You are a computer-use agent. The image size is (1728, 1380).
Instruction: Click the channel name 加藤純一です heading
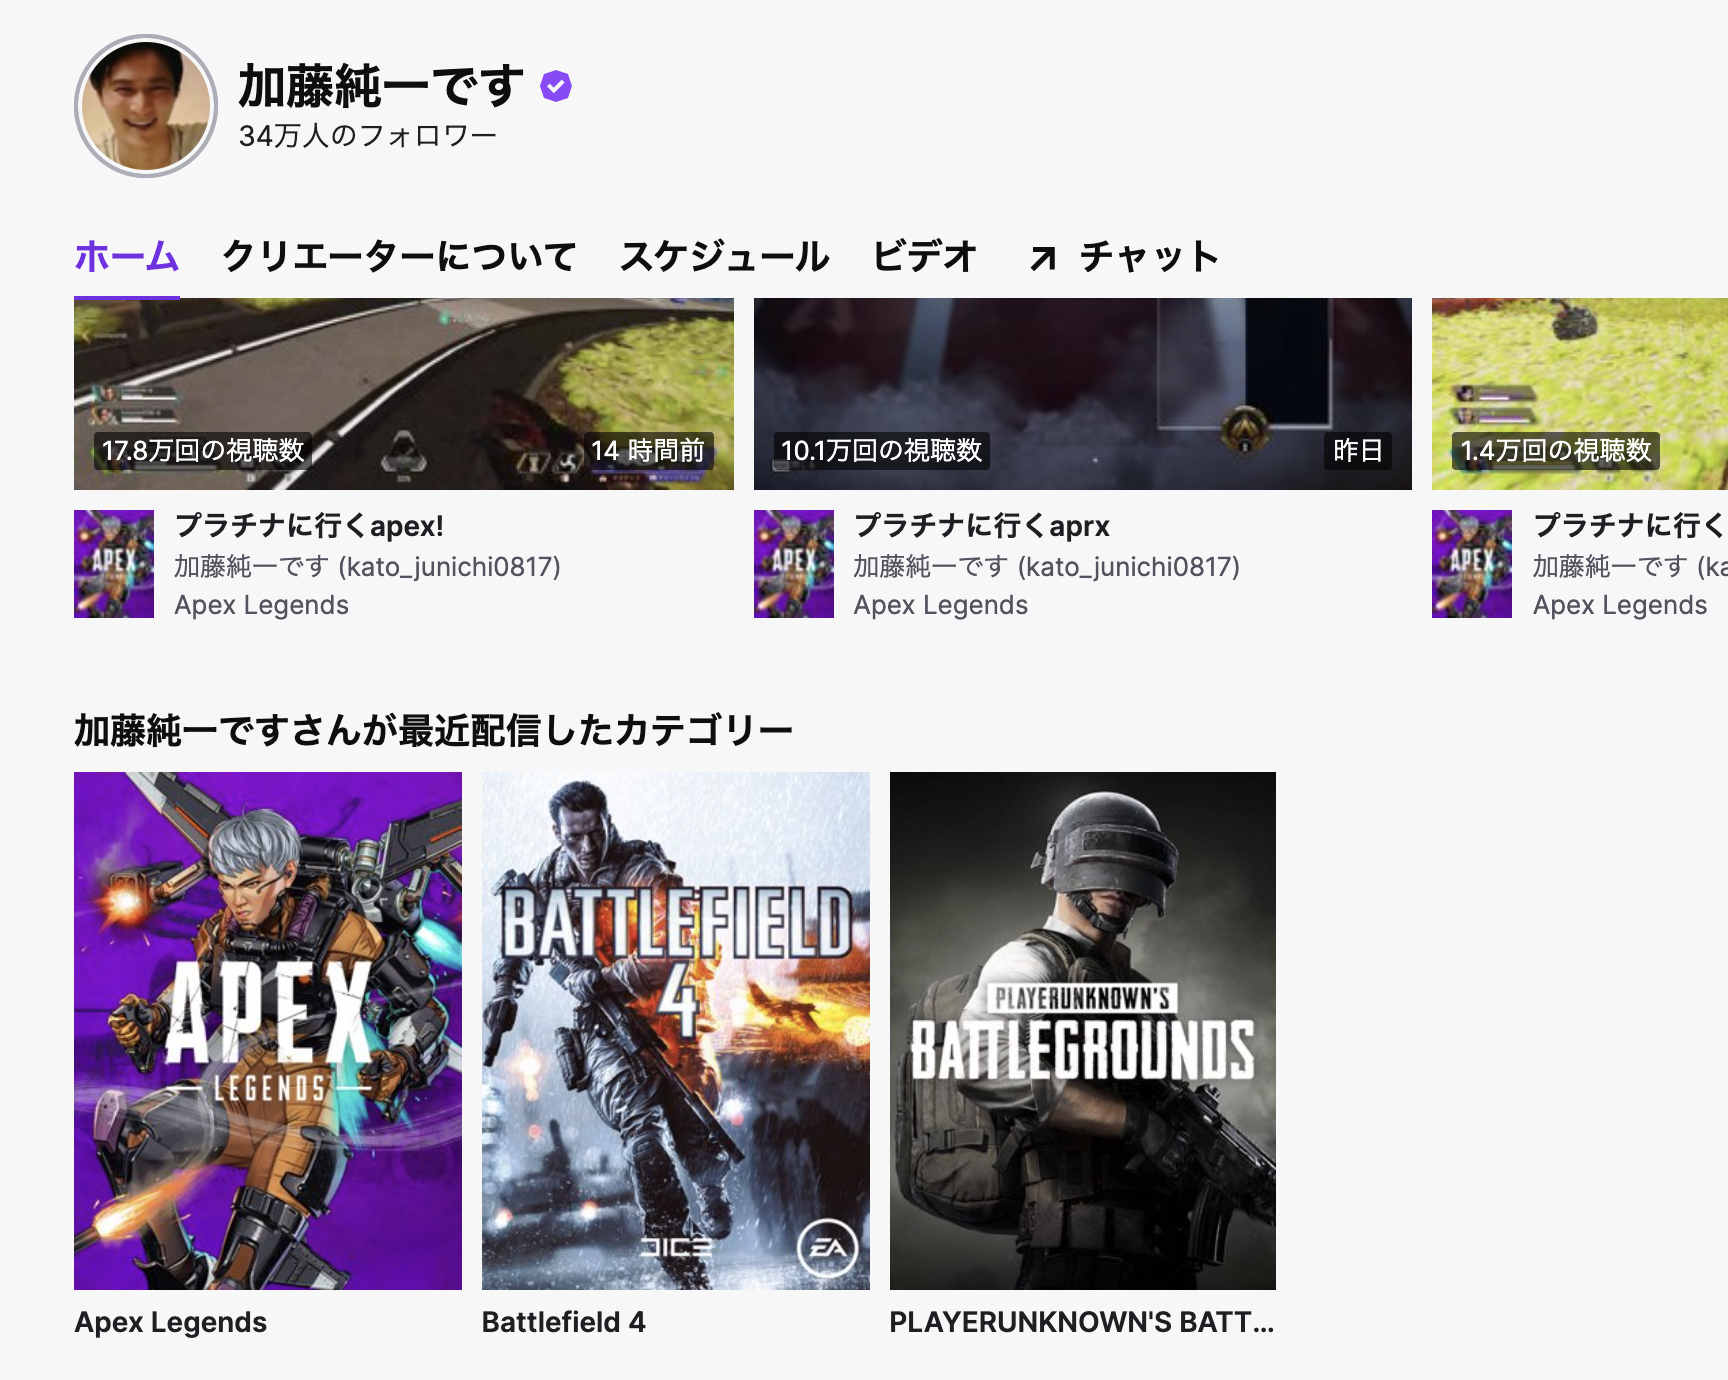381,86
